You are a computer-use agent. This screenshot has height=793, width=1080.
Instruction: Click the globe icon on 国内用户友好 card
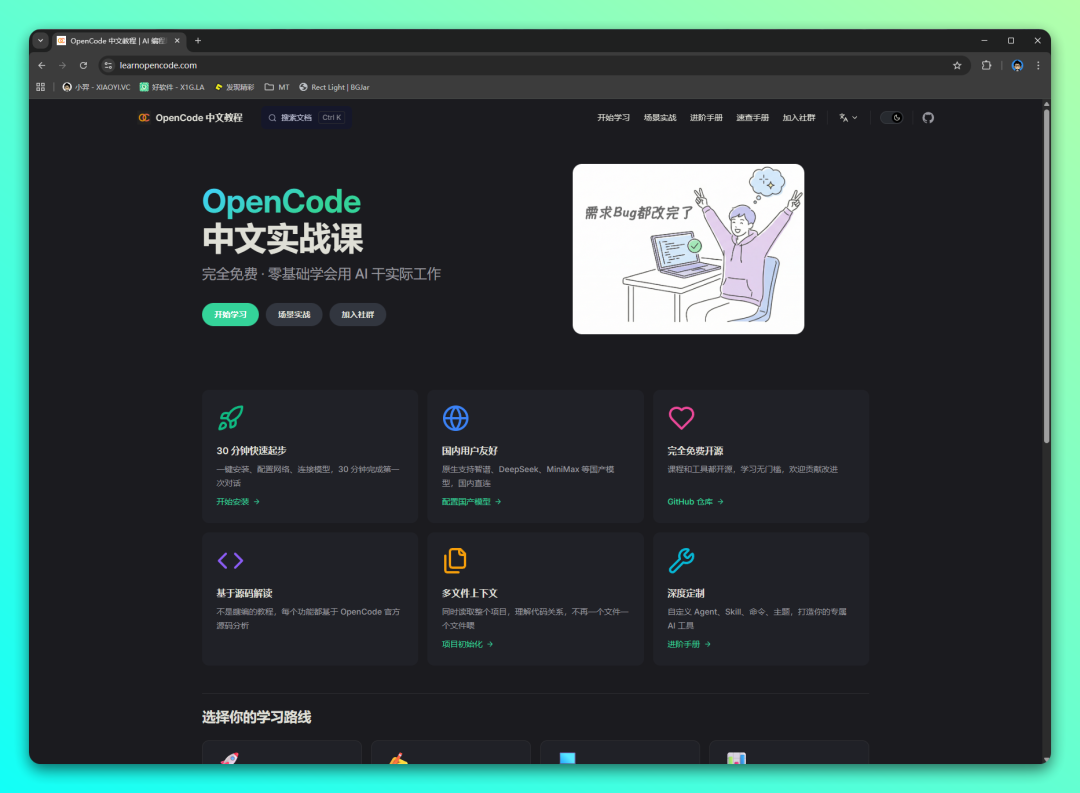click(455, 418)
